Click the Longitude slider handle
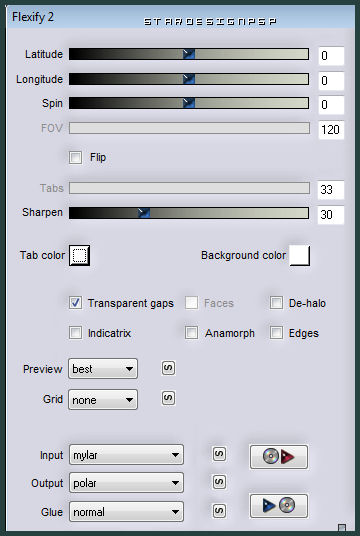The width and height of the screenshot is (360, 536). point(189,79)
